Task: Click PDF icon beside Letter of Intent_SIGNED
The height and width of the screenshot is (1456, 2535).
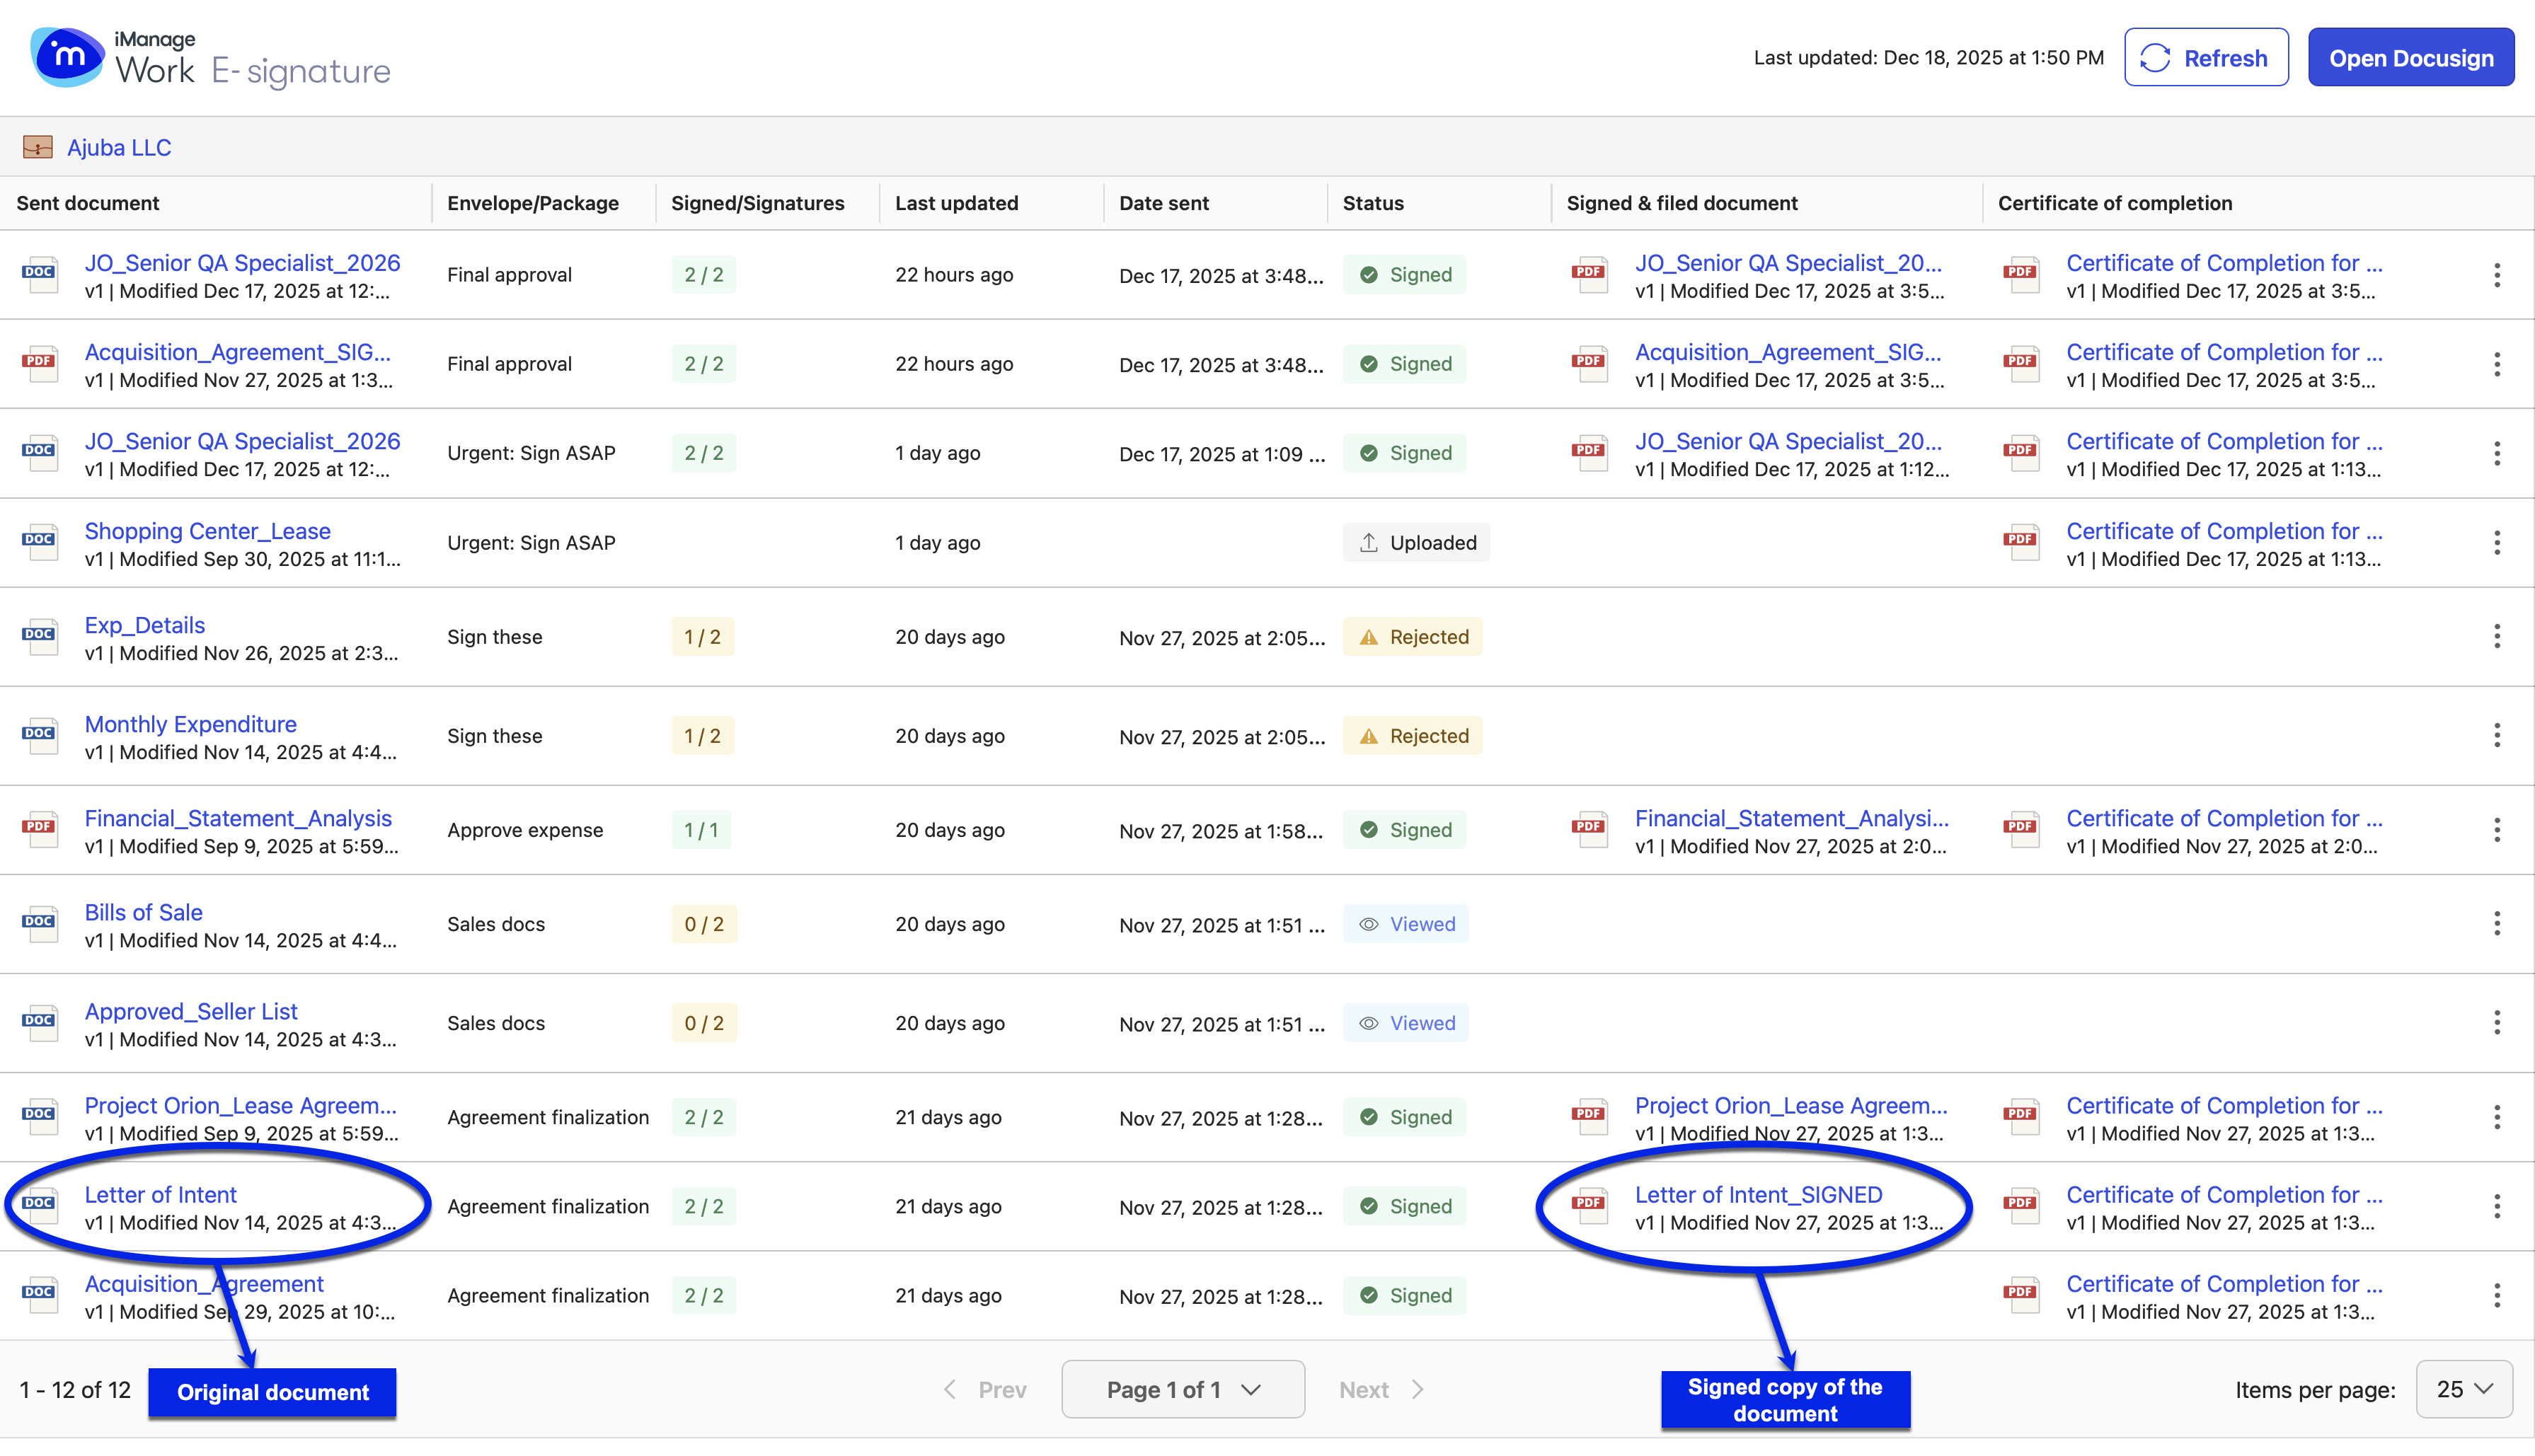Action: coord(1589,1205)
